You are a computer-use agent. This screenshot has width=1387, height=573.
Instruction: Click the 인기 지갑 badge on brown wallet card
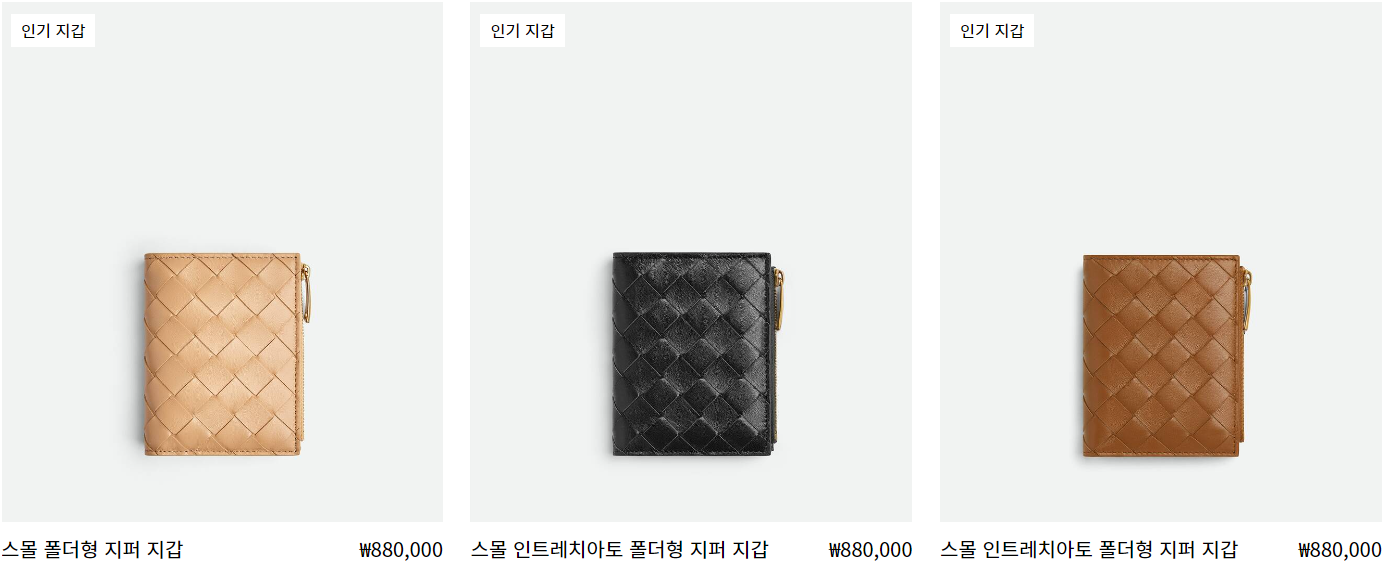pos(992,31)
